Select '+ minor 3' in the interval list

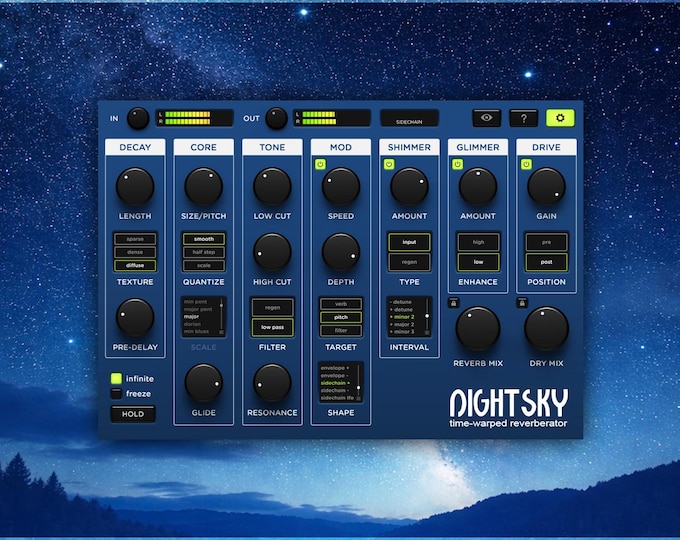point(402,332)
